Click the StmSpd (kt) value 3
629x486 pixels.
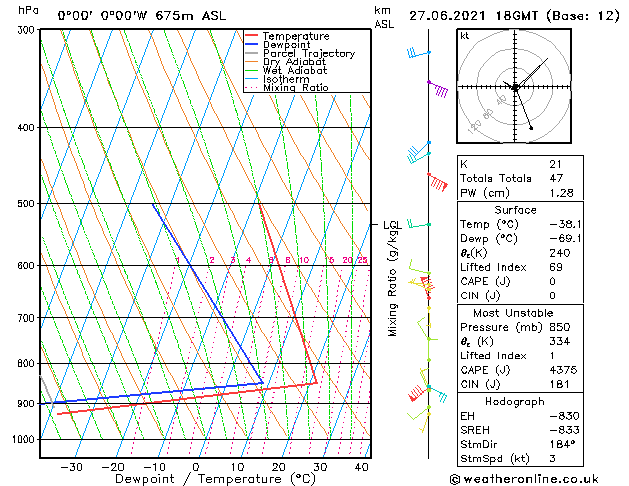click(553, 459)
